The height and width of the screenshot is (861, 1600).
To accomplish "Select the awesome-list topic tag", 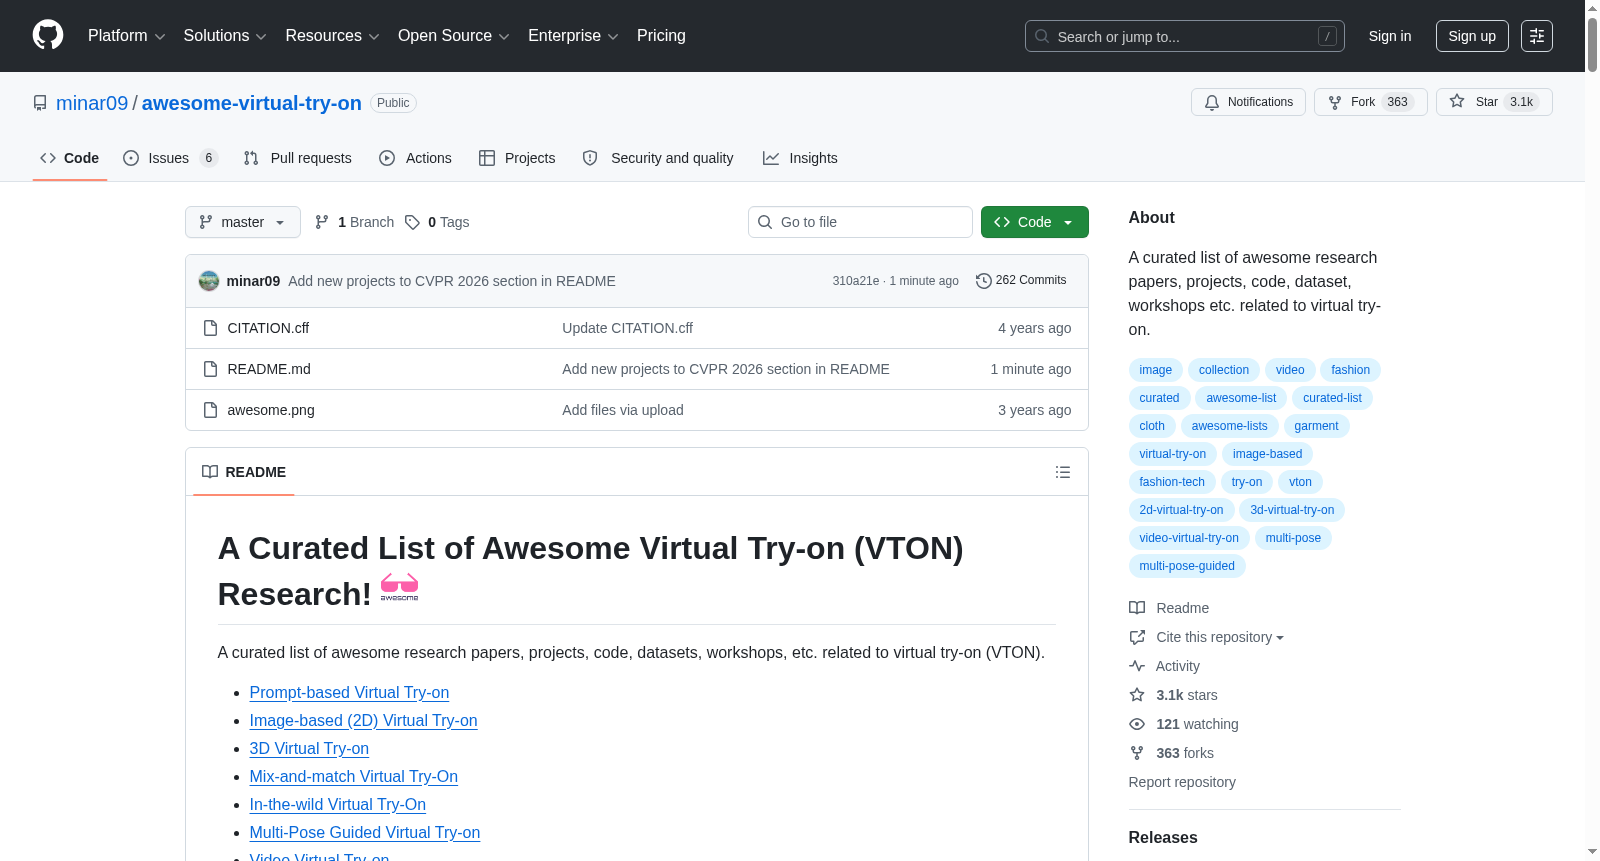I will coord(1241,398).
